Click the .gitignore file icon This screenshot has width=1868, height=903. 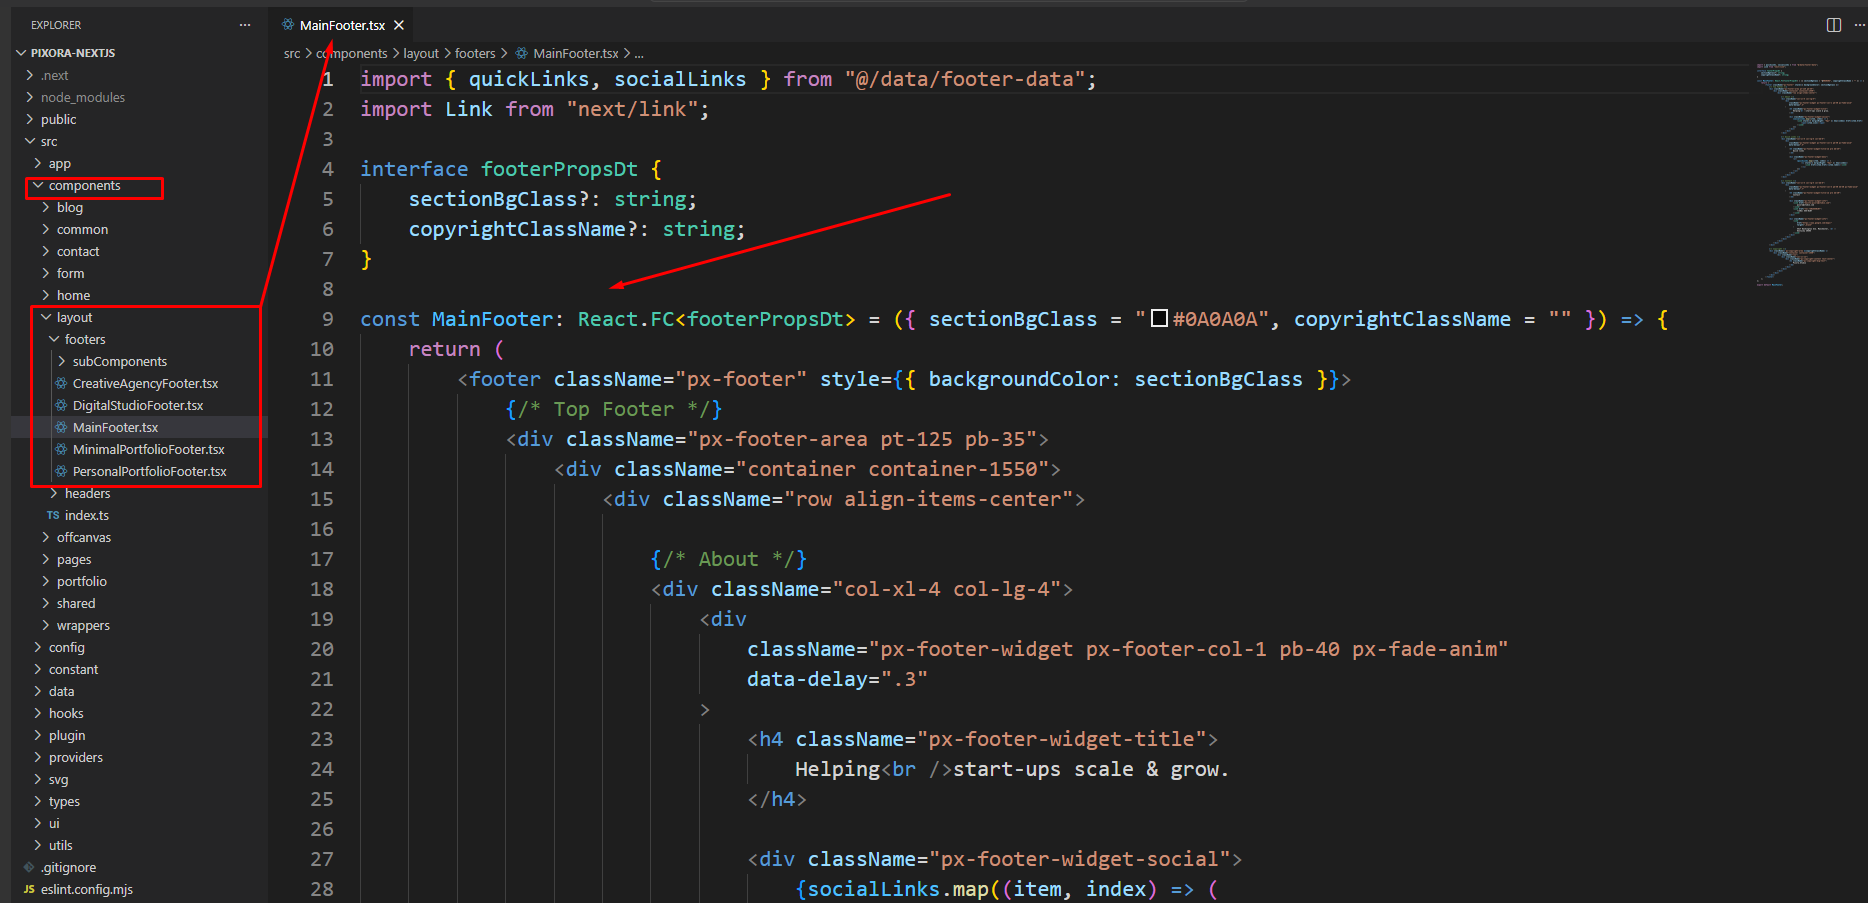(x=29, y=868)
